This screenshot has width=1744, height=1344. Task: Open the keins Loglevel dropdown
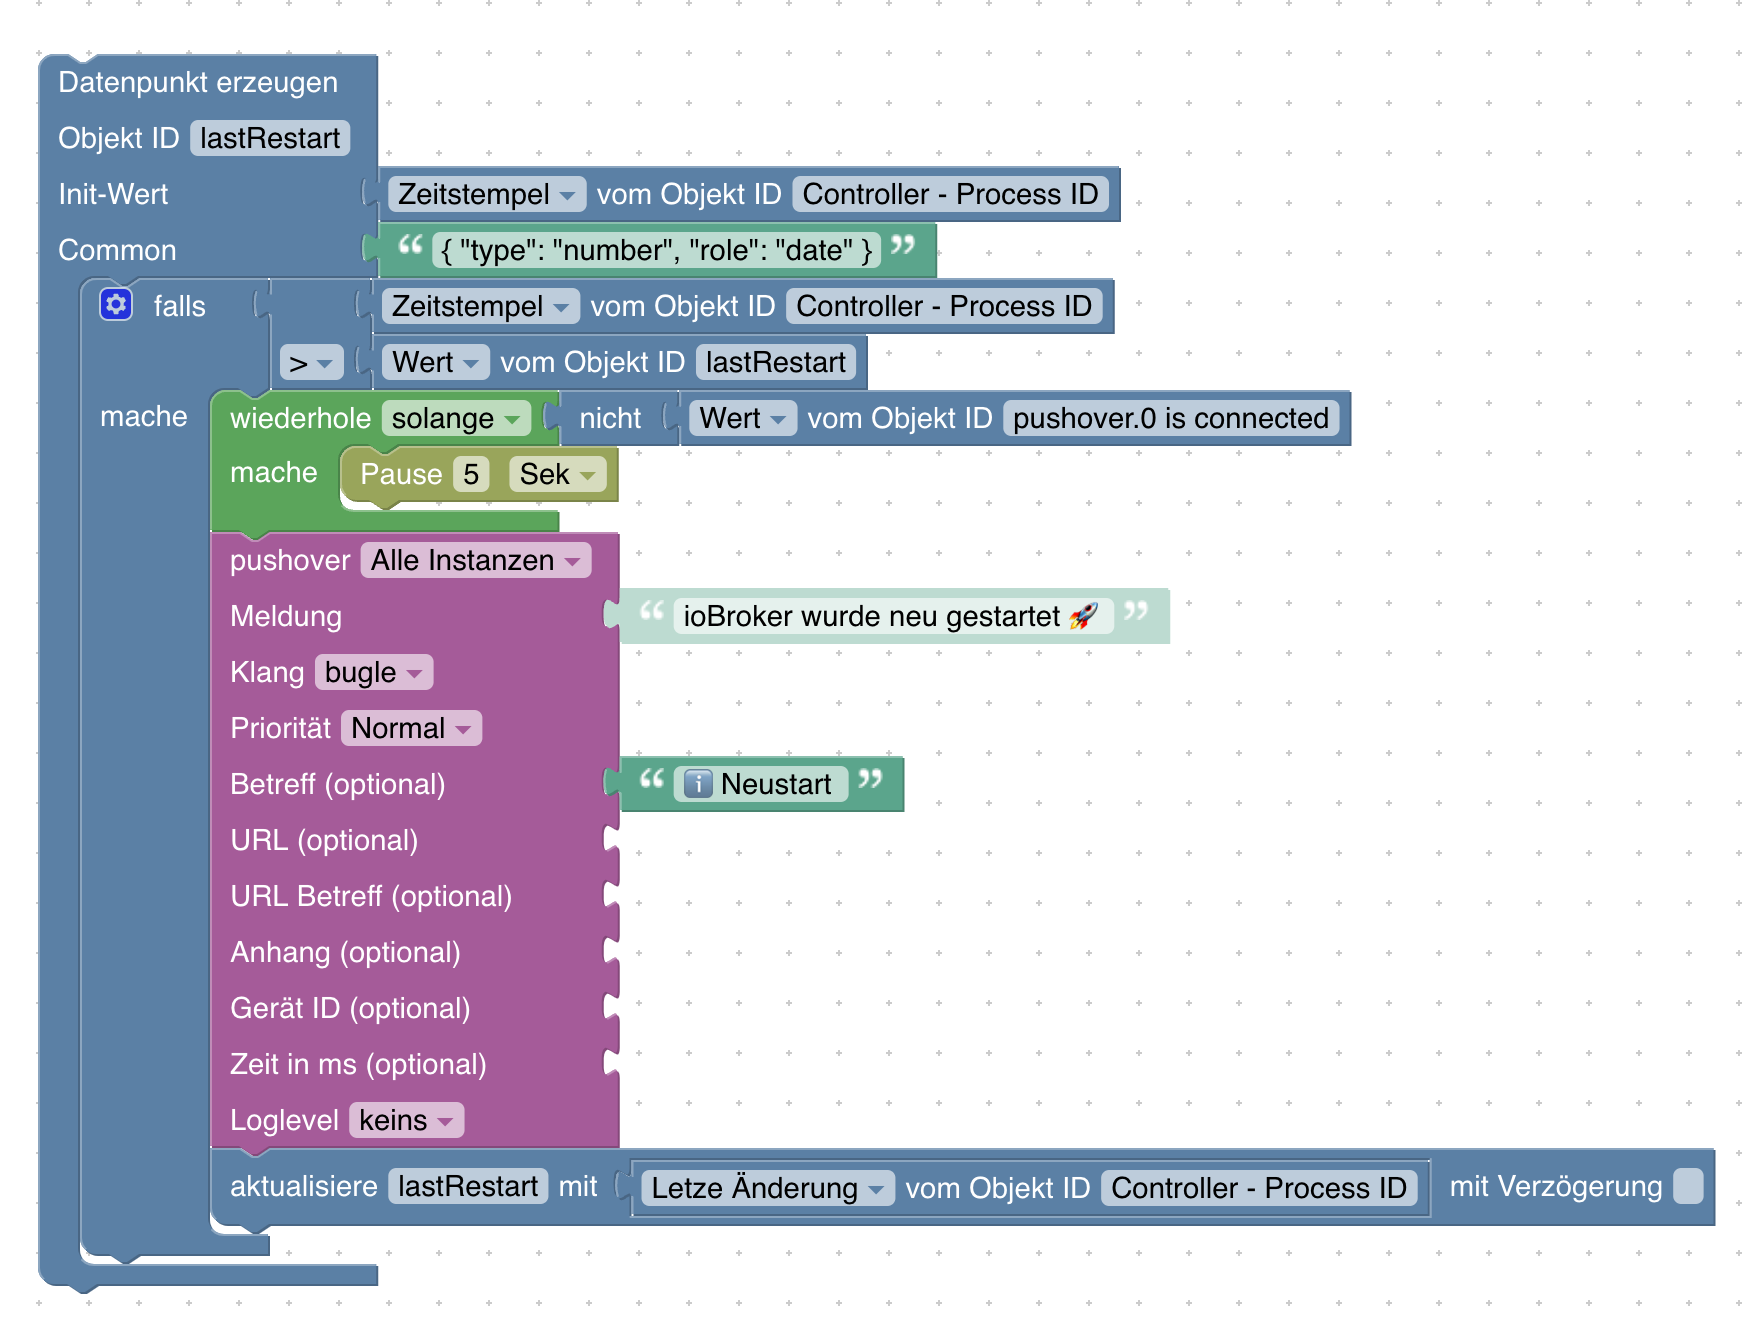(x=406, y=1120)
